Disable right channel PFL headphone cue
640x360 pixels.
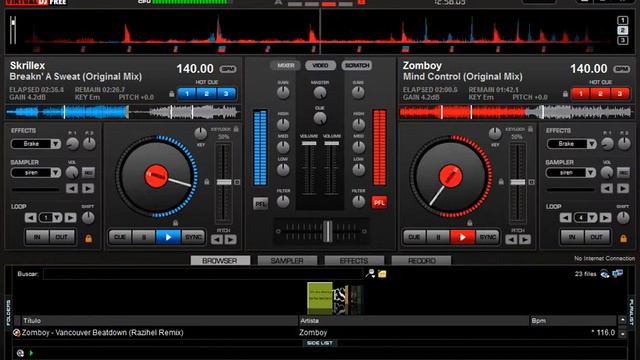coord(379,202)
